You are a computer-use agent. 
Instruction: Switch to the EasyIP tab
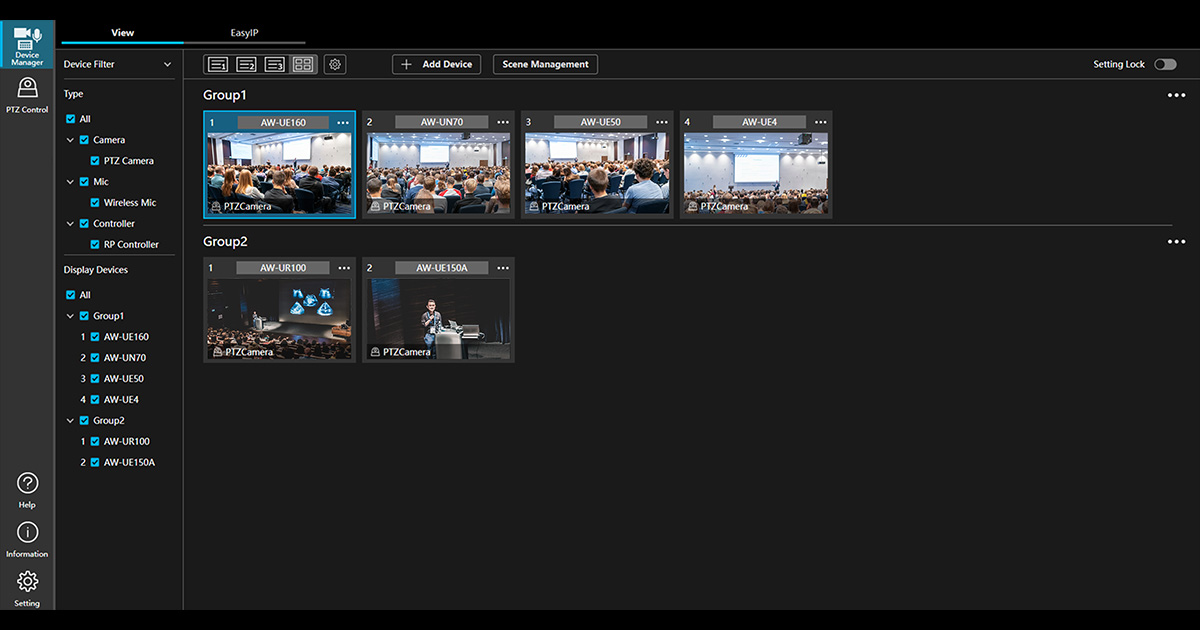point(245,32)
